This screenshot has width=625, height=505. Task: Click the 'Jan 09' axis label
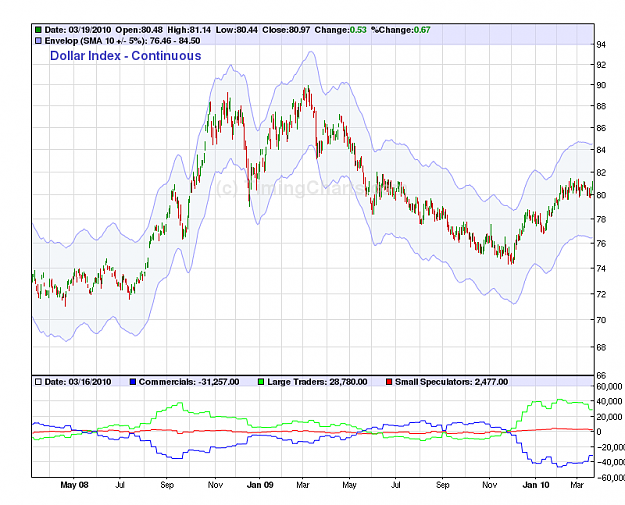[x=260, y=485]
